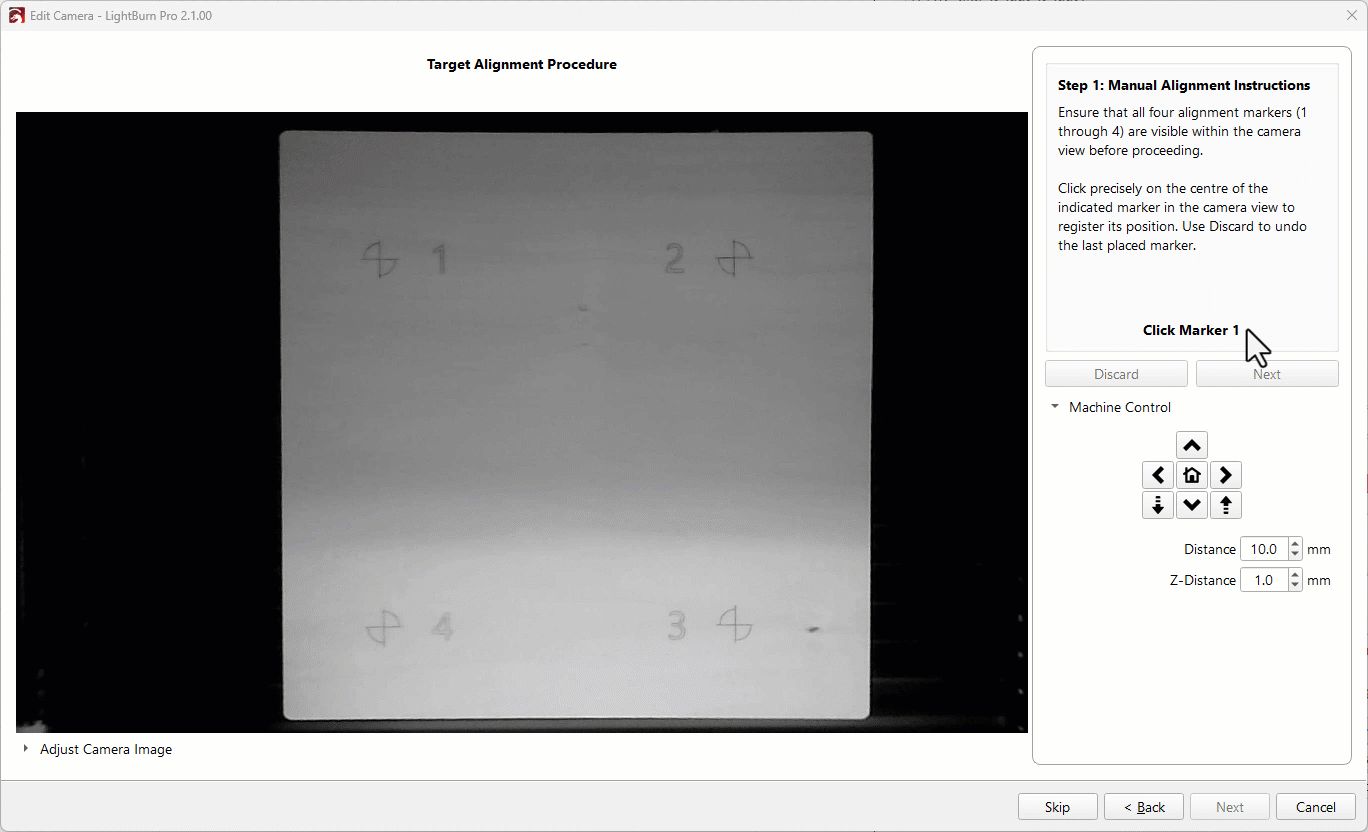Cancel the camera alignment wizard
Screen dimensions: 1368x832
tap(1316, 807)
